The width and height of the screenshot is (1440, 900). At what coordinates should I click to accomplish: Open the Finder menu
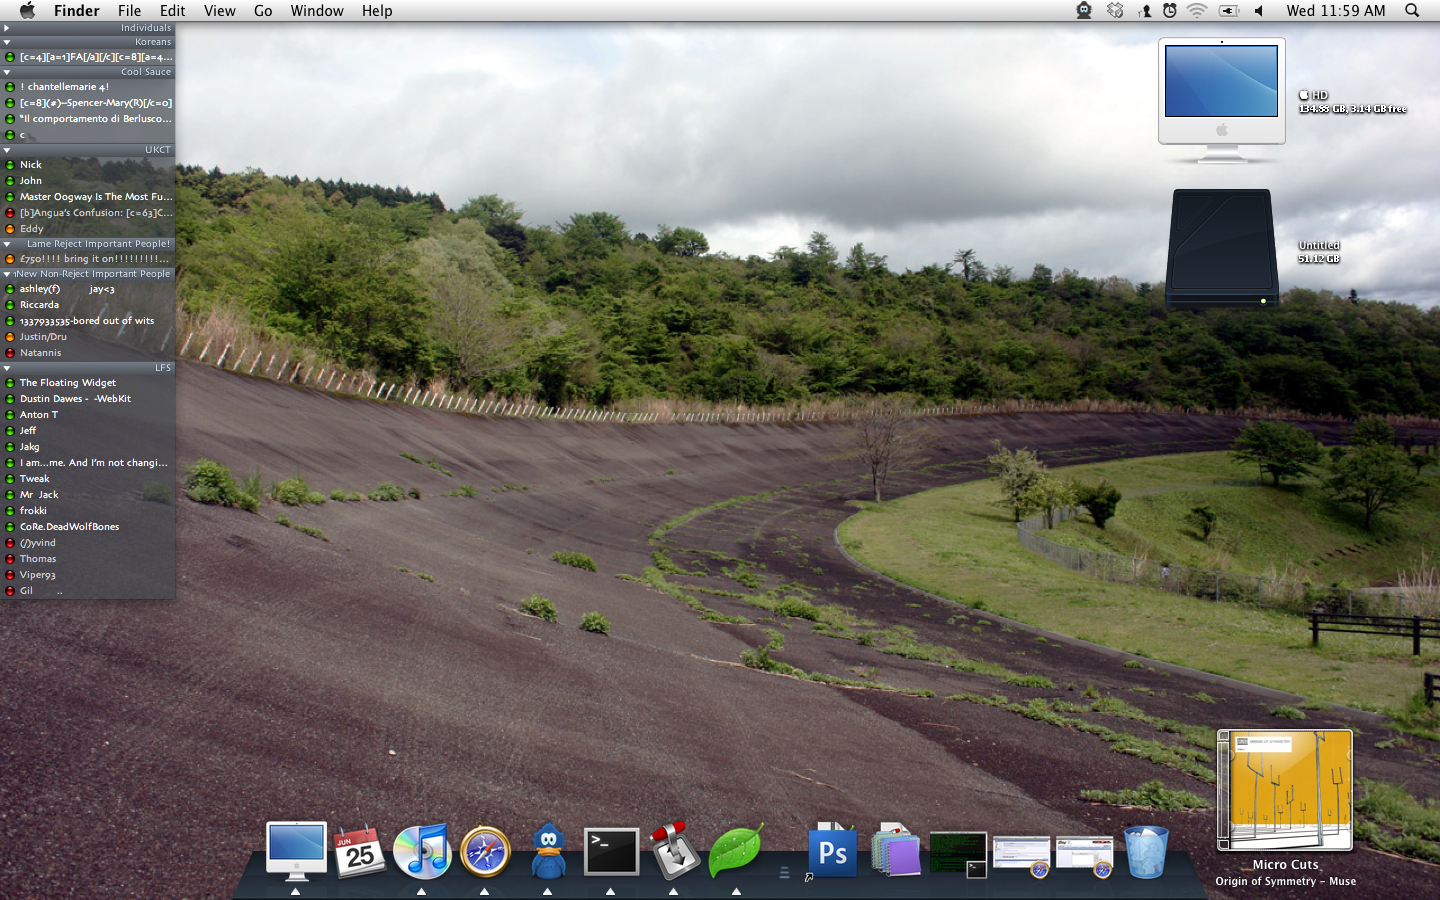[77, 11]
